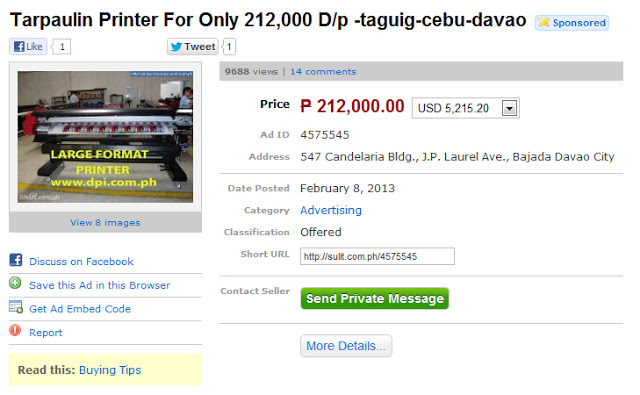
Task: Click View 8 images link
Action: [105, 222]
